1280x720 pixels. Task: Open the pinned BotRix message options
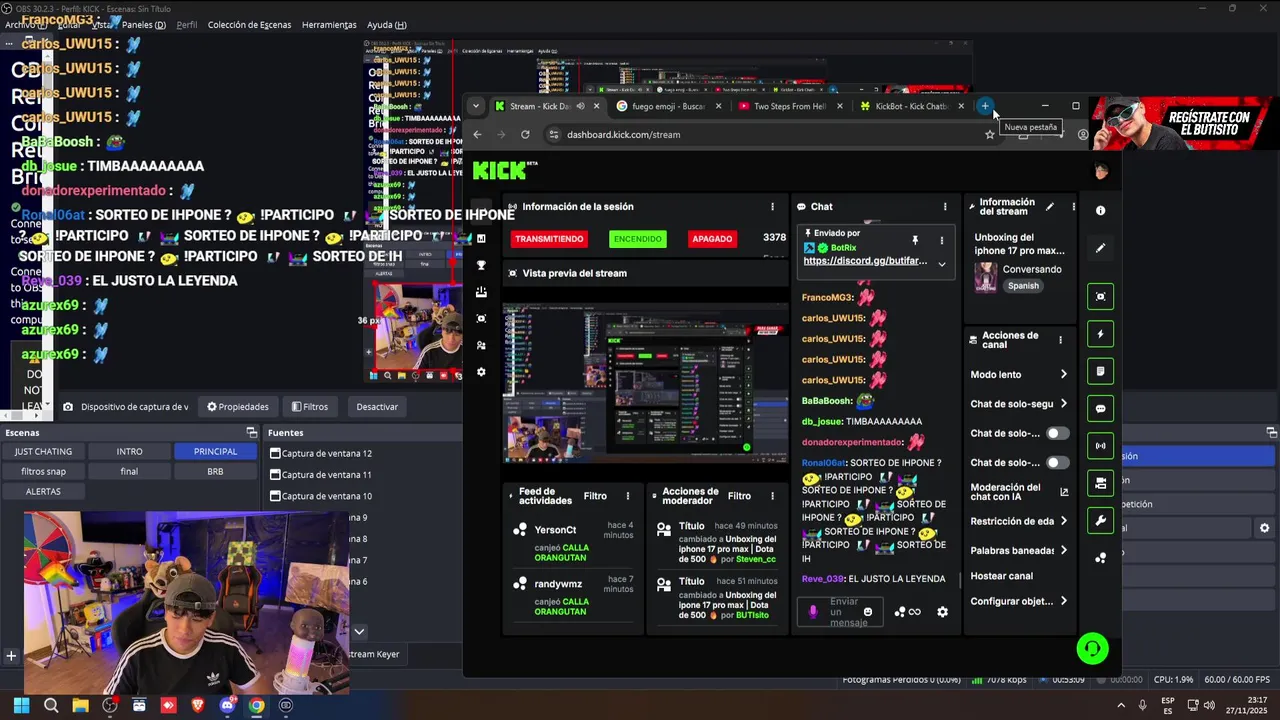pos(941,240)
